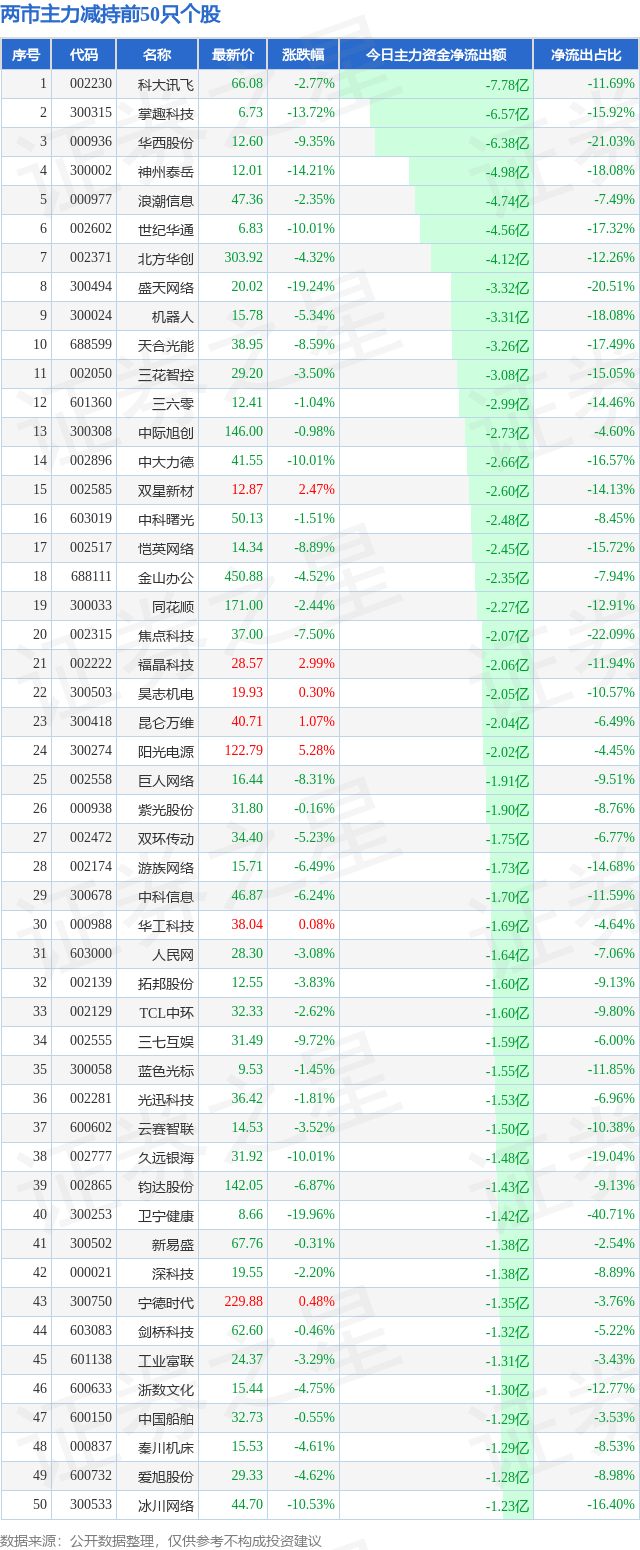Screen dimensions: 640x1550
Task: Click the -1.23亿 outflow for 冰川网络
Action: click(x=507, y=1506)
